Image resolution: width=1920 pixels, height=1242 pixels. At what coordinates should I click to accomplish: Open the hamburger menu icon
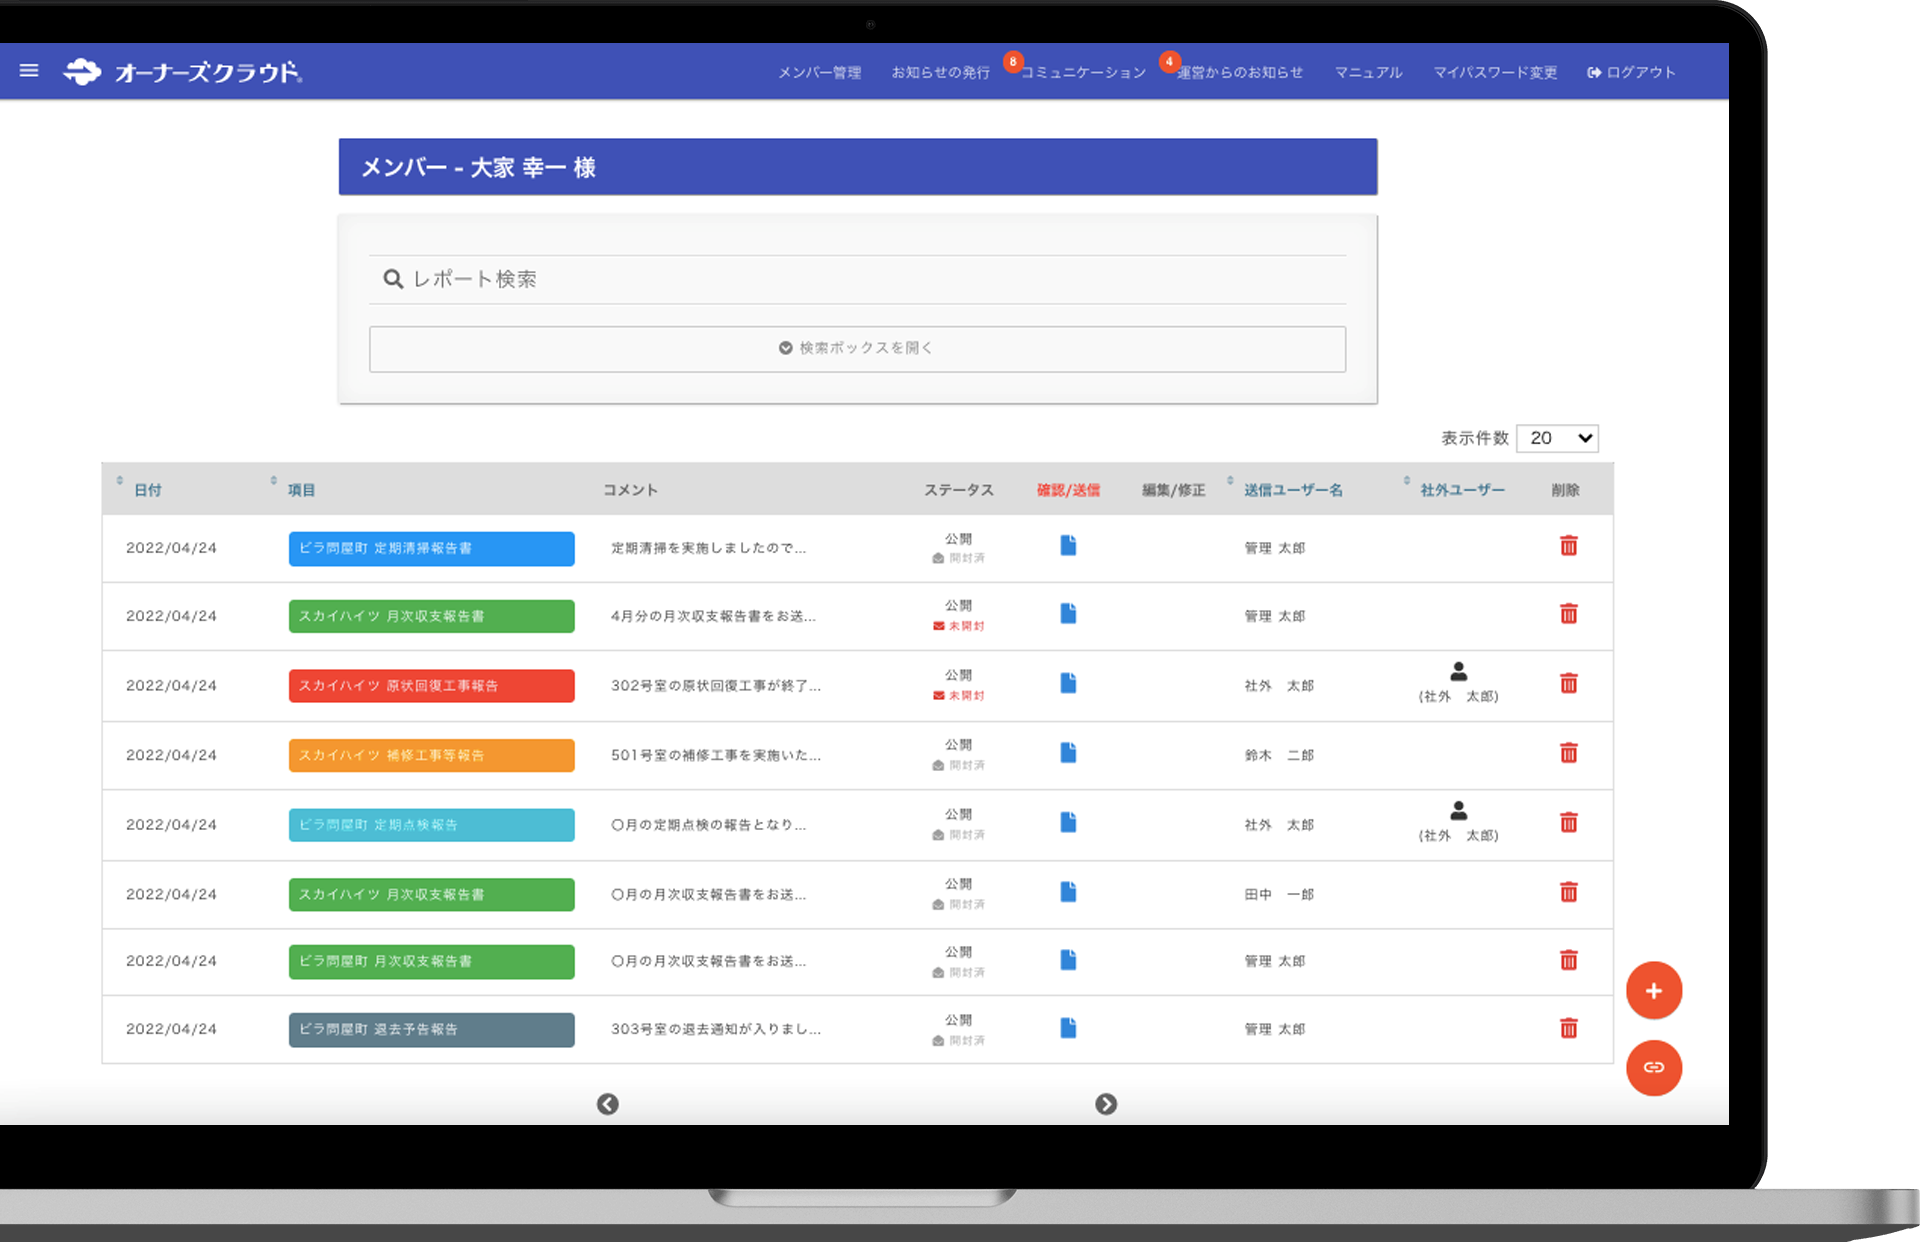click(29, 71)
